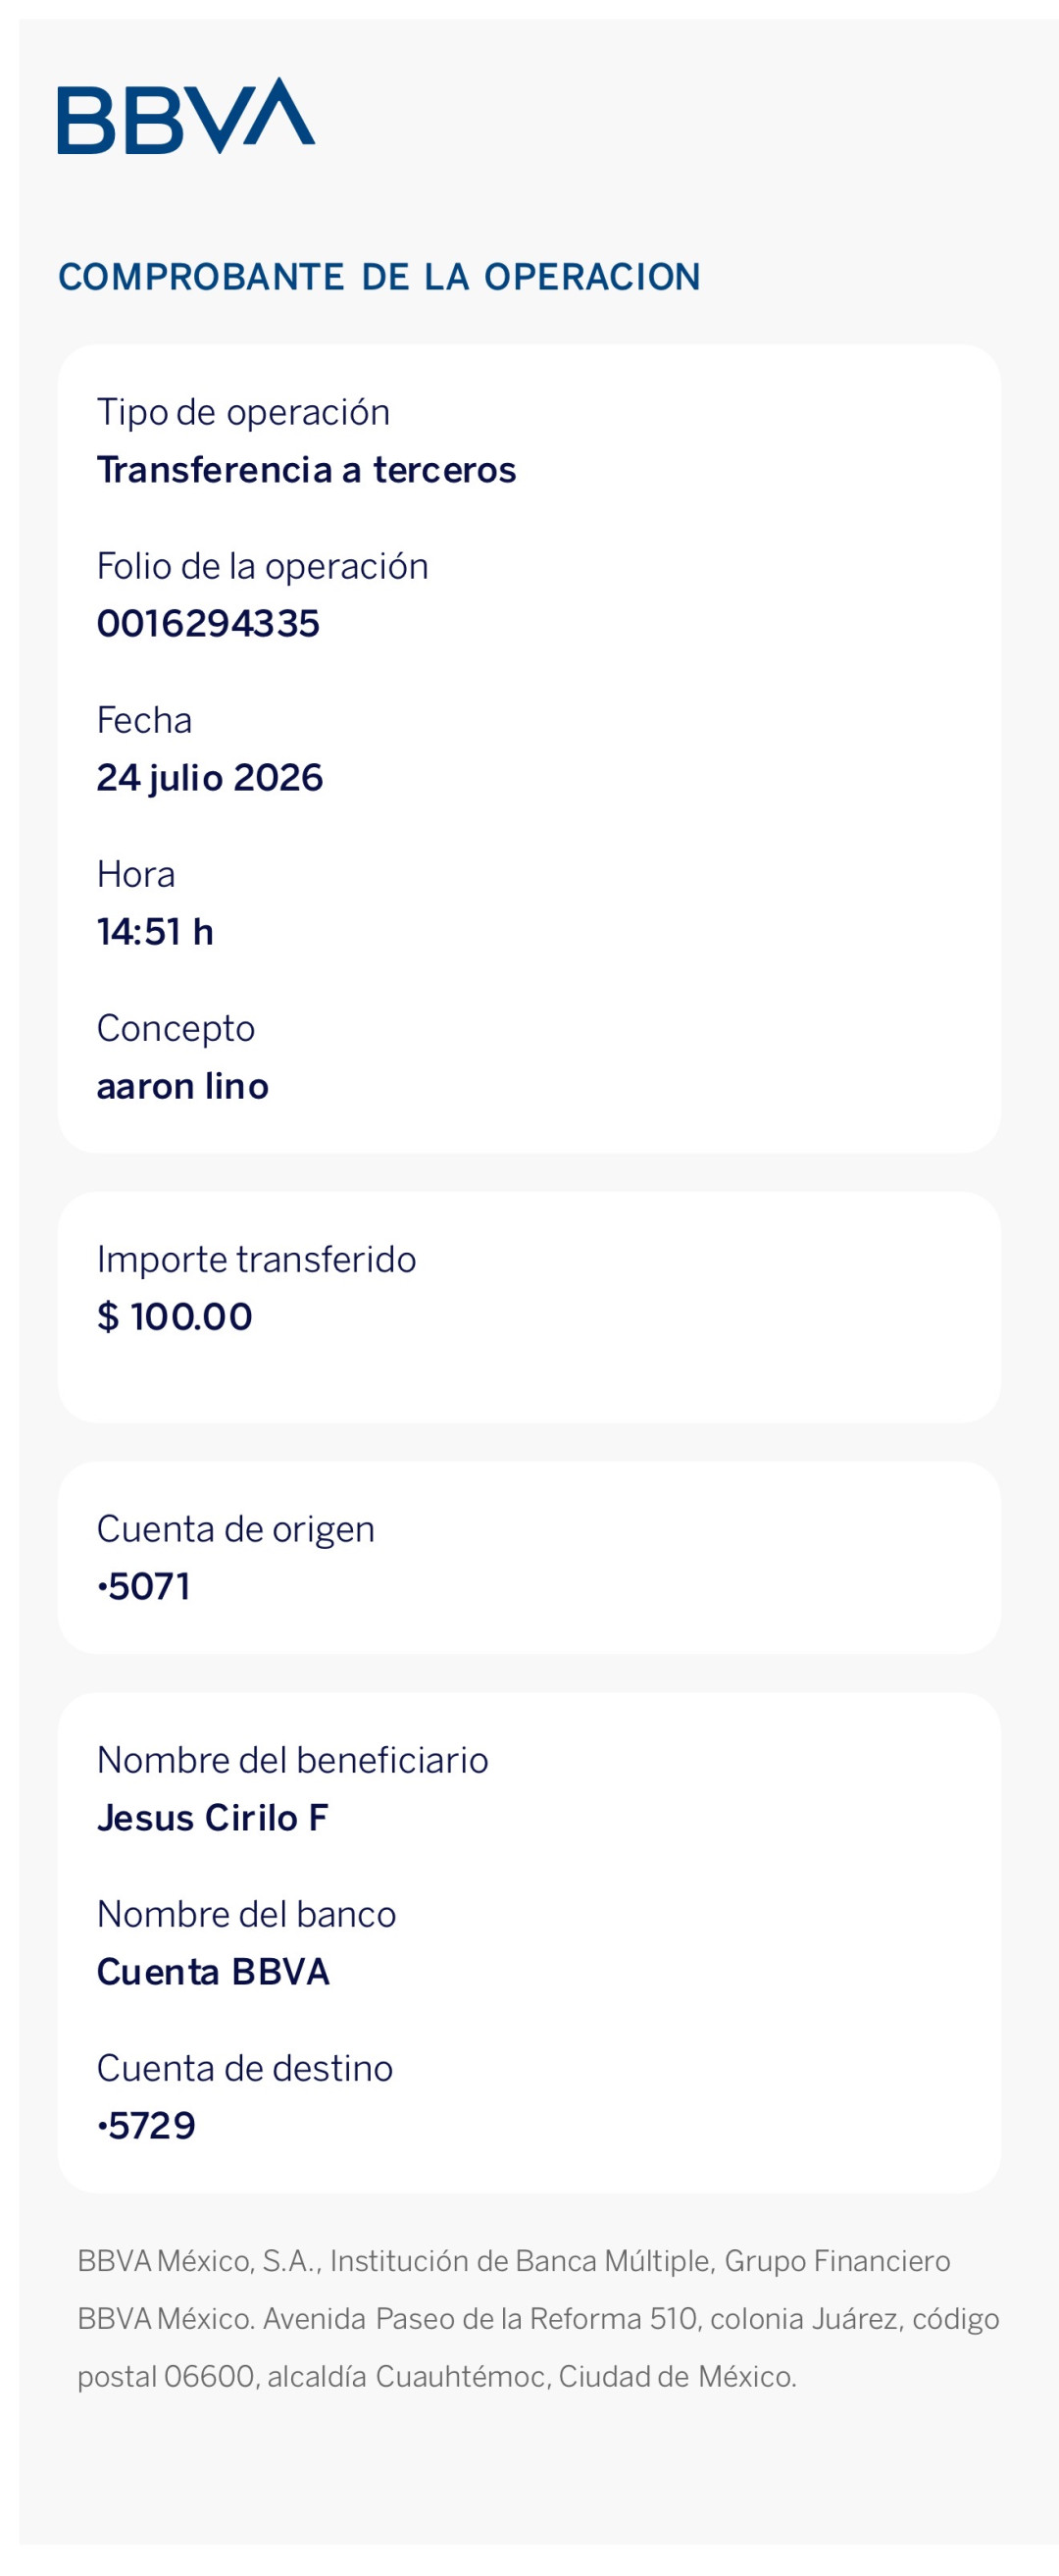Click the time value 14:51 h

pyautogui.click(x=155, y=932)
